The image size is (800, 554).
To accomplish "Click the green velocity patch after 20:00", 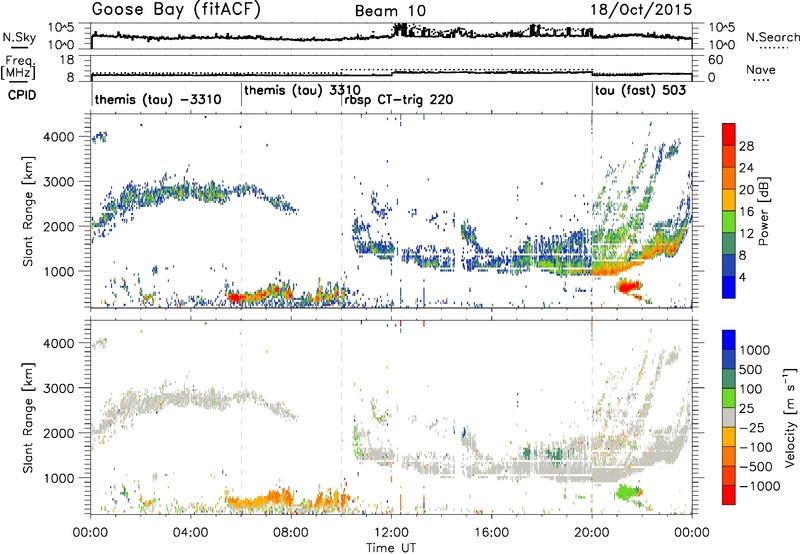I will tap(627, 492).
